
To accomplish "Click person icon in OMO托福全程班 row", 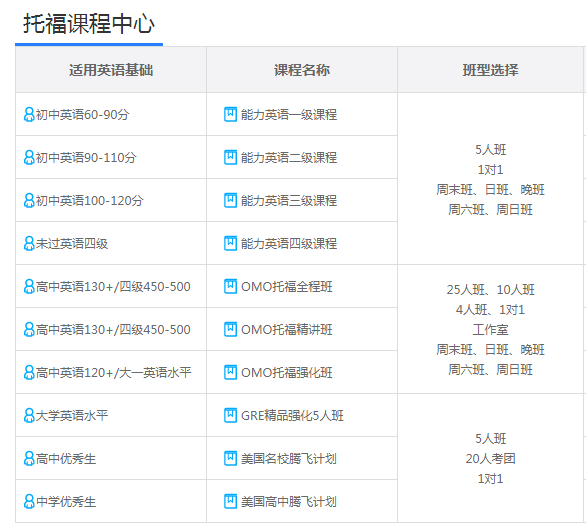I will coord(29,287).
